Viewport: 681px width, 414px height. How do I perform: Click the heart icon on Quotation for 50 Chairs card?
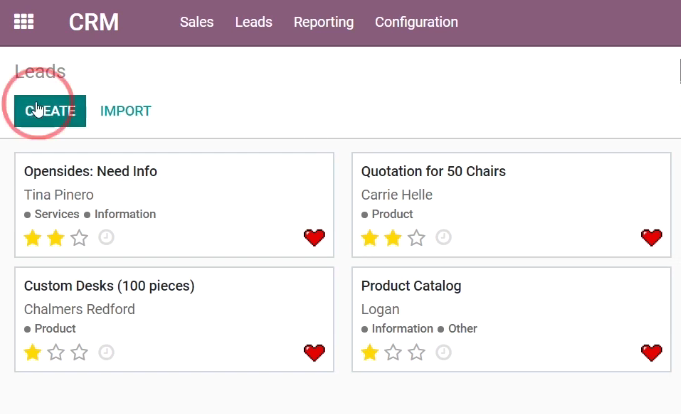[x=651, y=237]
